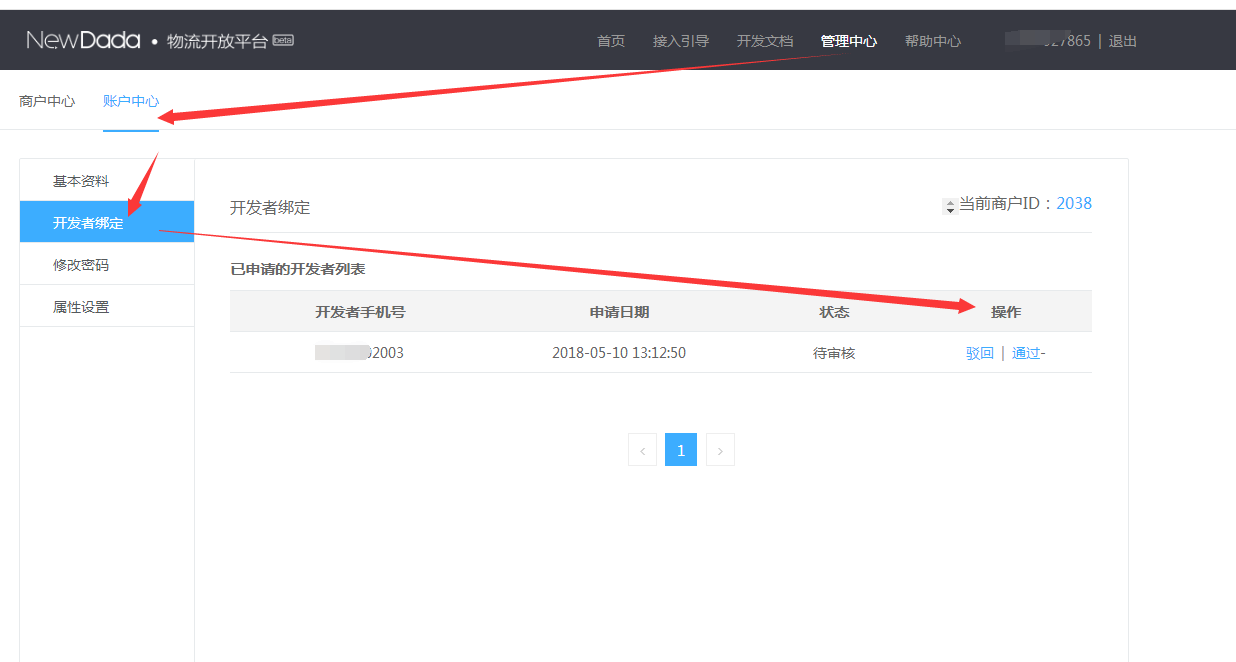Select page 1 pagination button
The width and height of the screenshot is (1236, 662).
[681, 450]
